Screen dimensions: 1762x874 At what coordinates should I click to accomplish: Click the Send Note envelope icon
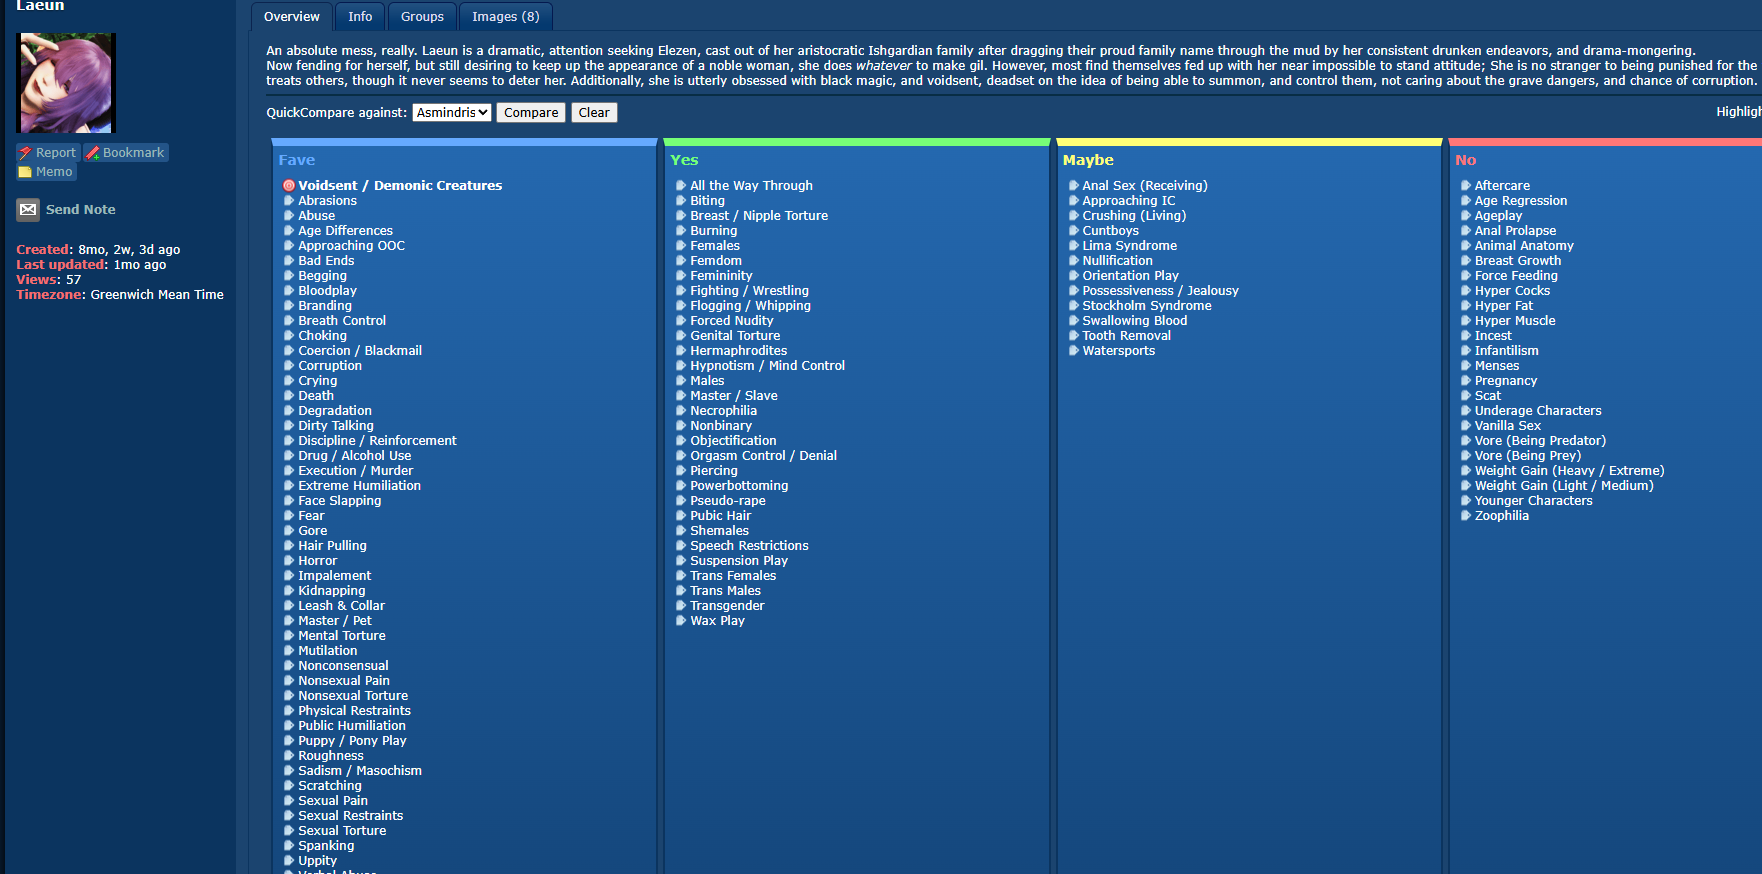click(x=28, y=210)
